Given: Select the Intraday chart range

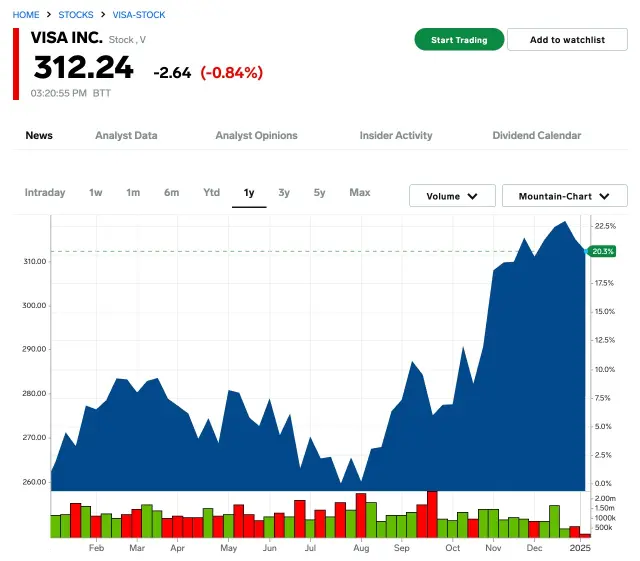Looking at the screenshot, I should click(x=45, y=192).
